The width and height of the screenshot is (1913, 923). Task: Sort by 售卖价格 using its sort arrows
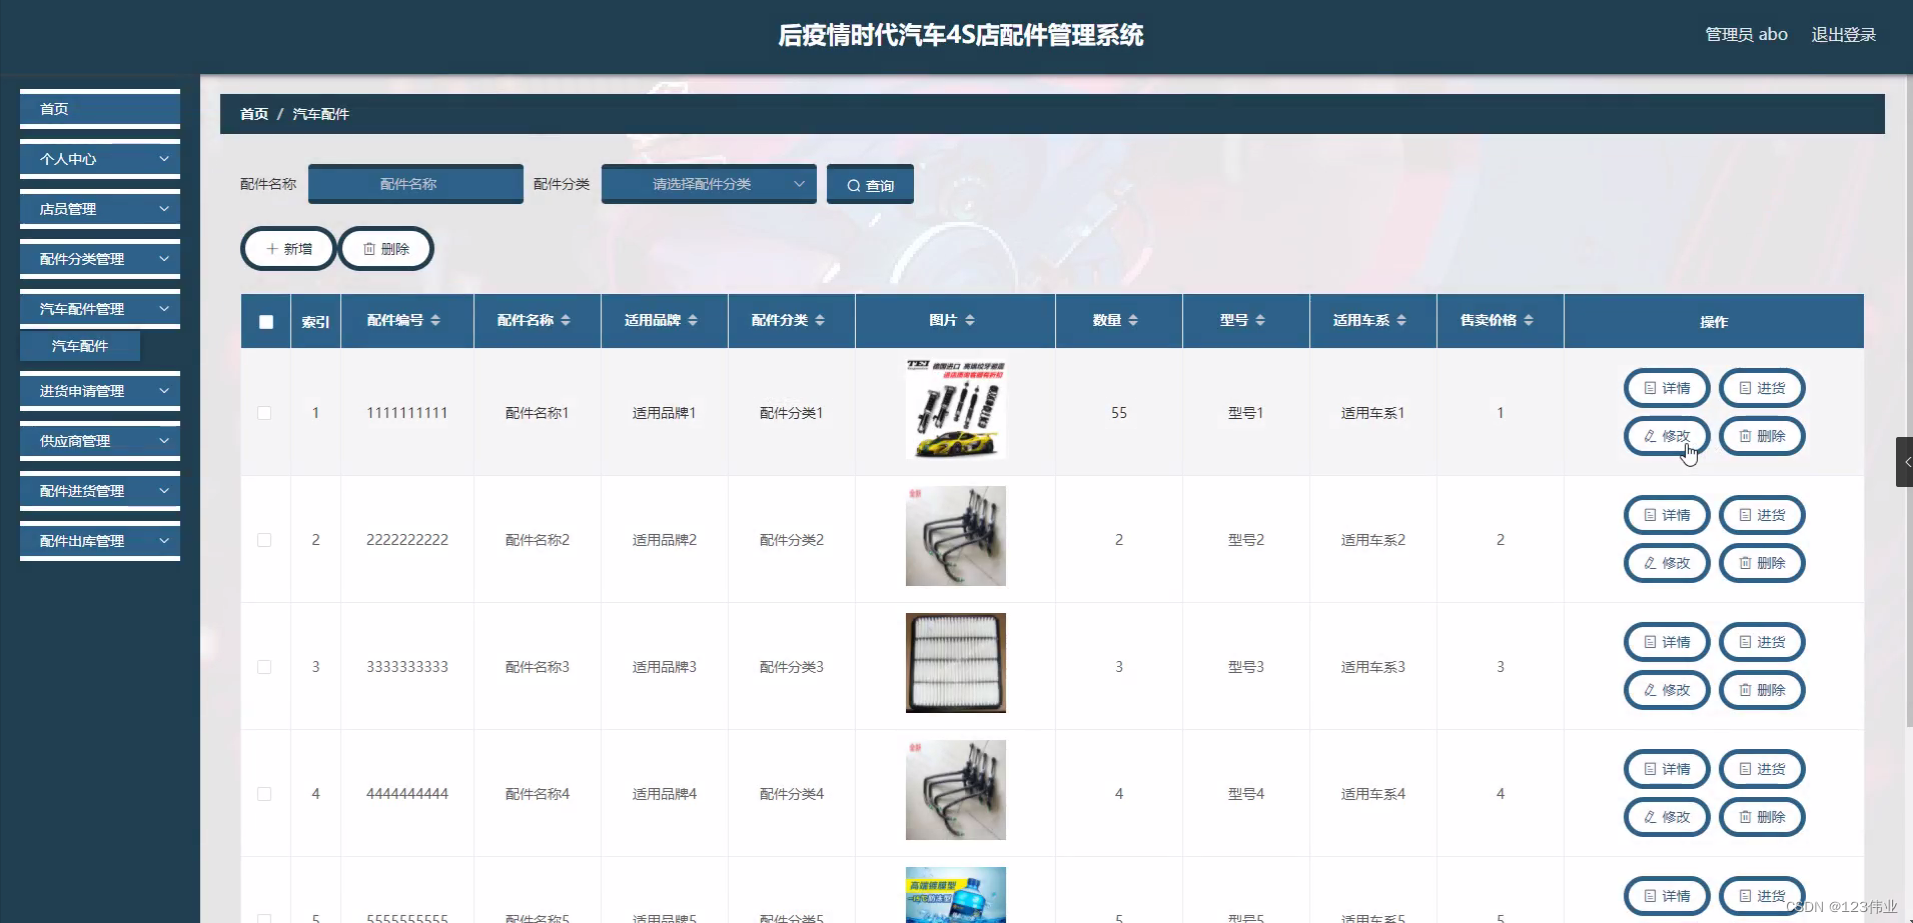click(x=1530, y=320)
